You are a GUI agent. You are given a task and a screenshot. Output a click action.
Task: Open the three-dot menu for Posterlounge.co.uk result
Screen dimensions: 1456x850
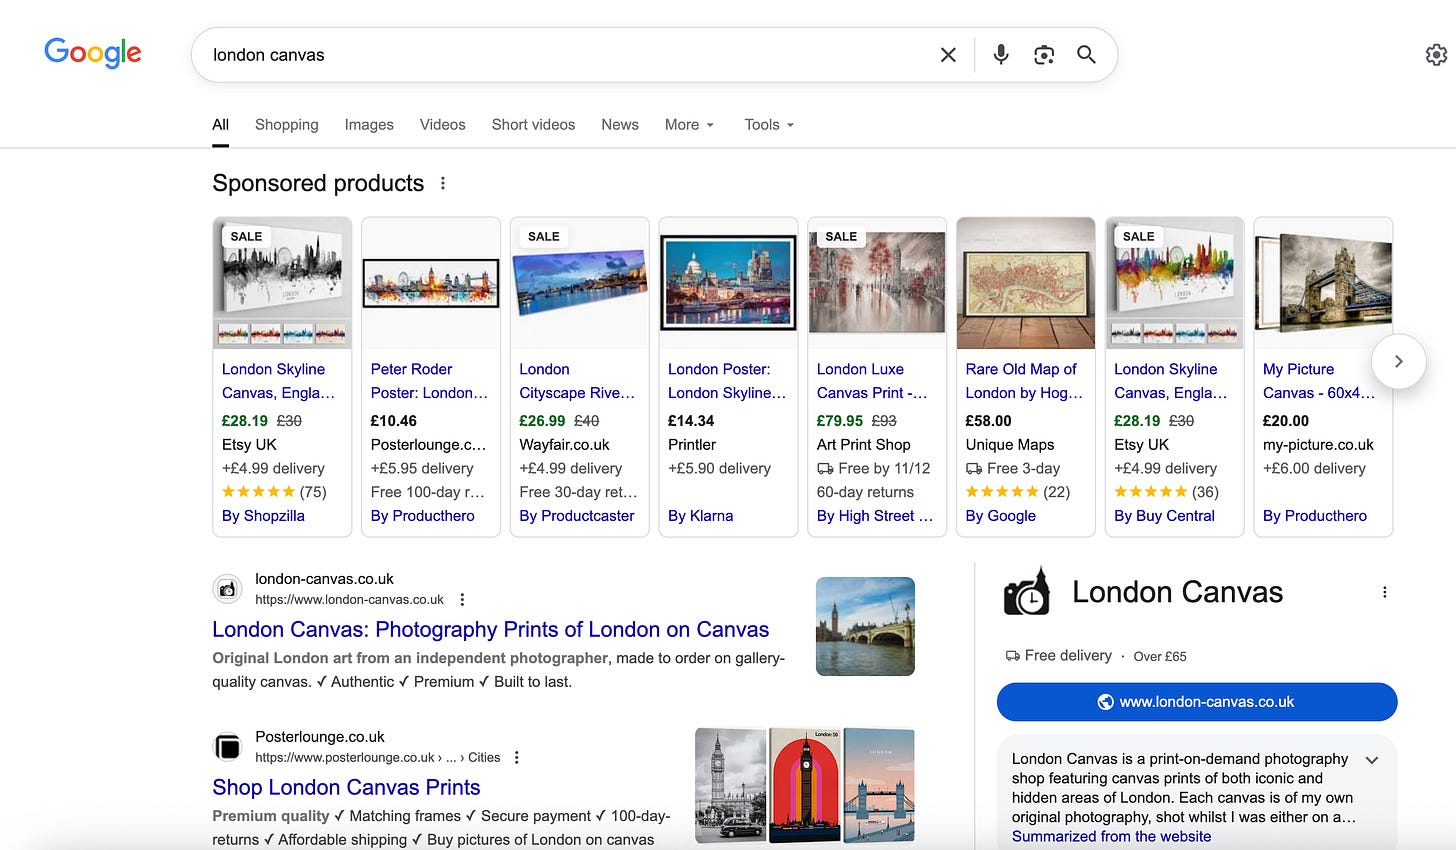click(x=516, y=757)
